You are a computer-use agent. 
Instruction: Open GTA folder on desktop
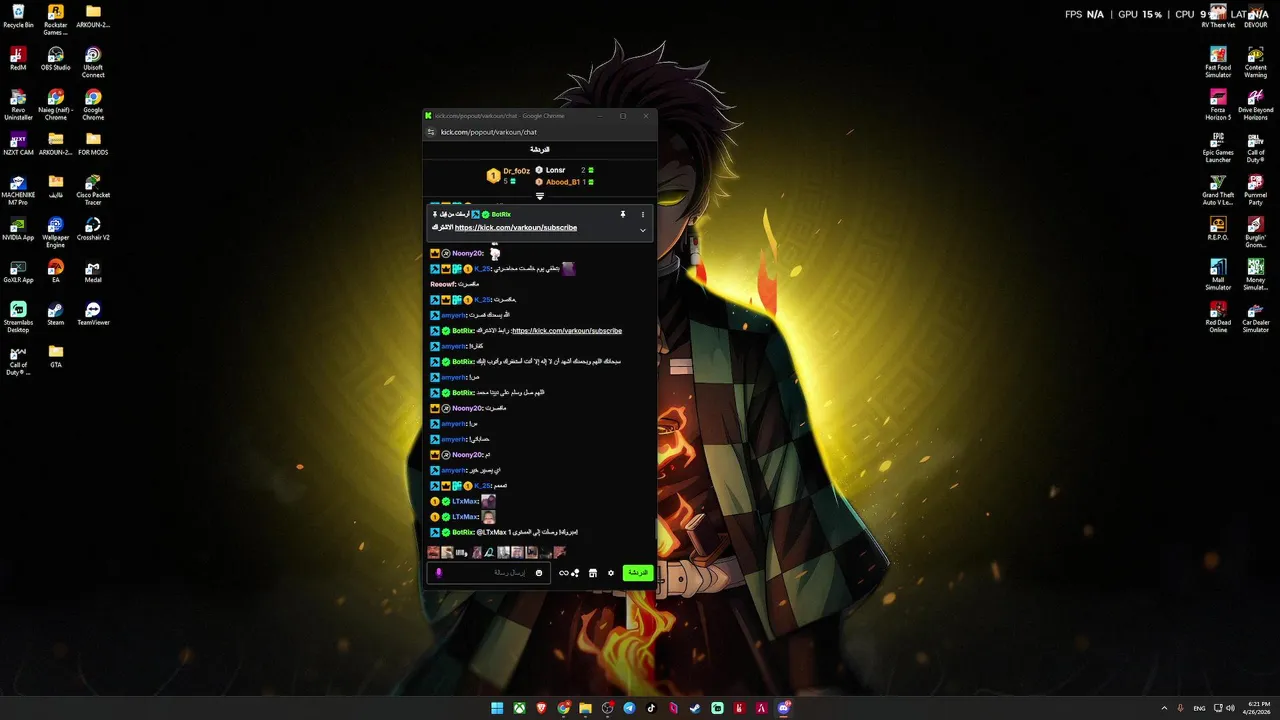(56, 356)
